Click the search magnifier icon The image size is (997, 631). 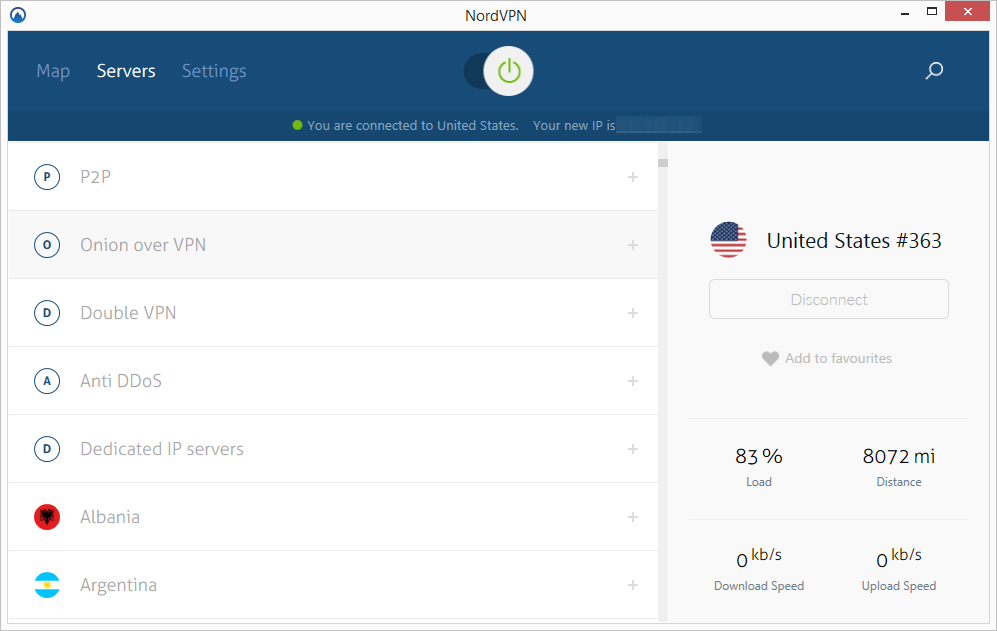934,71
